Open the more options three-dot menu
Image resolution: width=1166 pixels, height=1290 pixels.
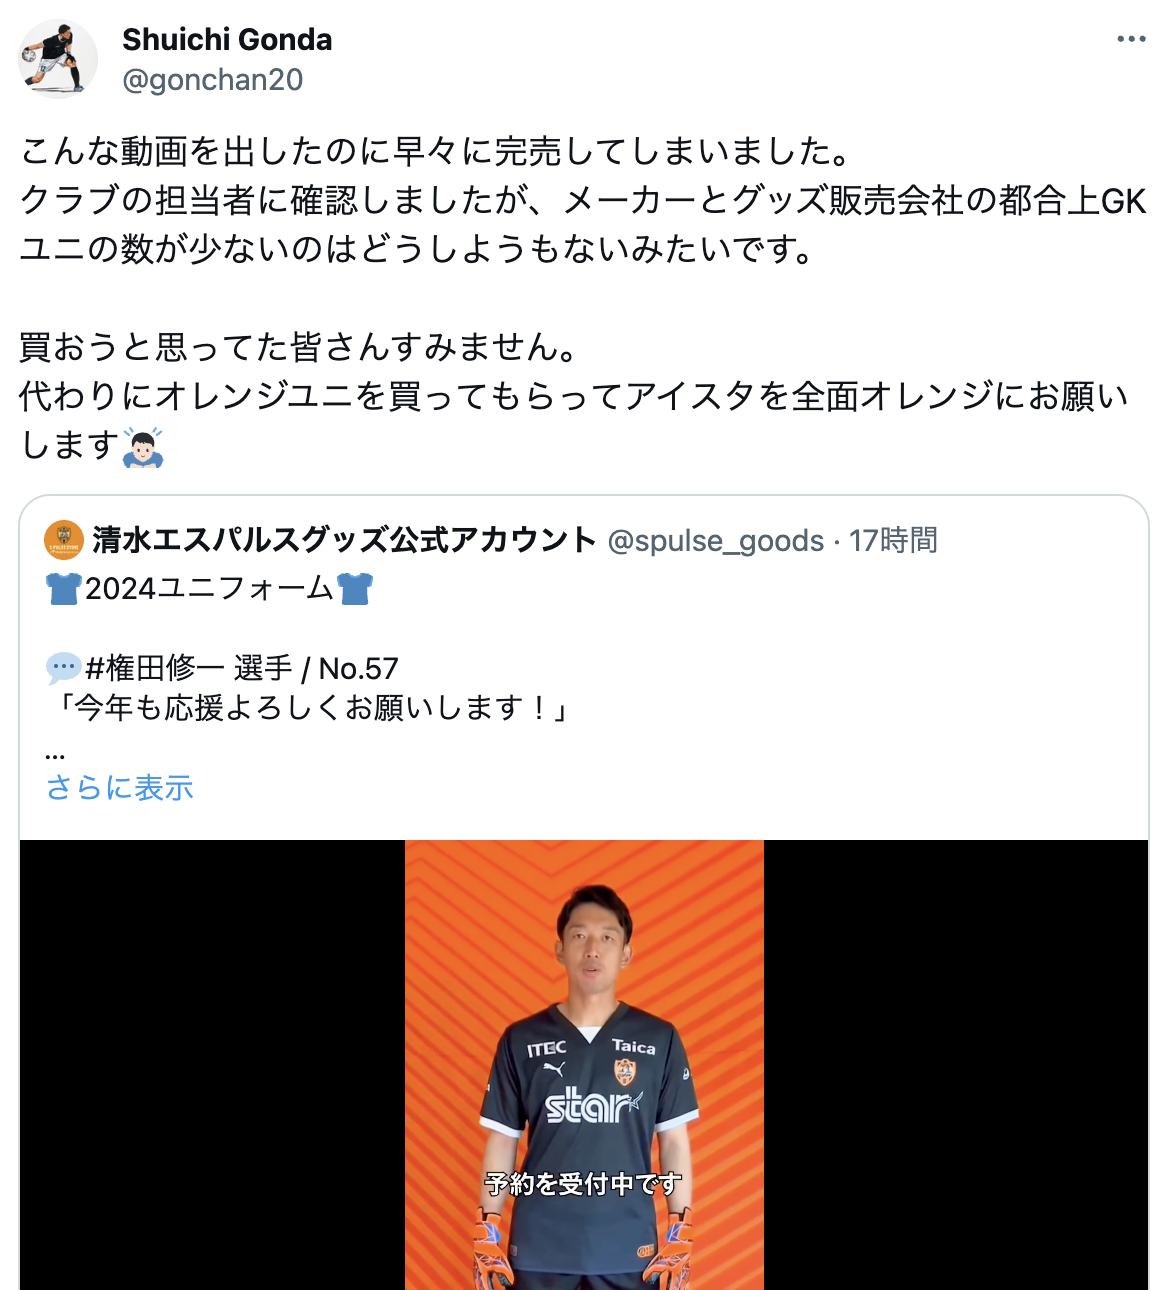coord(1131,39)
